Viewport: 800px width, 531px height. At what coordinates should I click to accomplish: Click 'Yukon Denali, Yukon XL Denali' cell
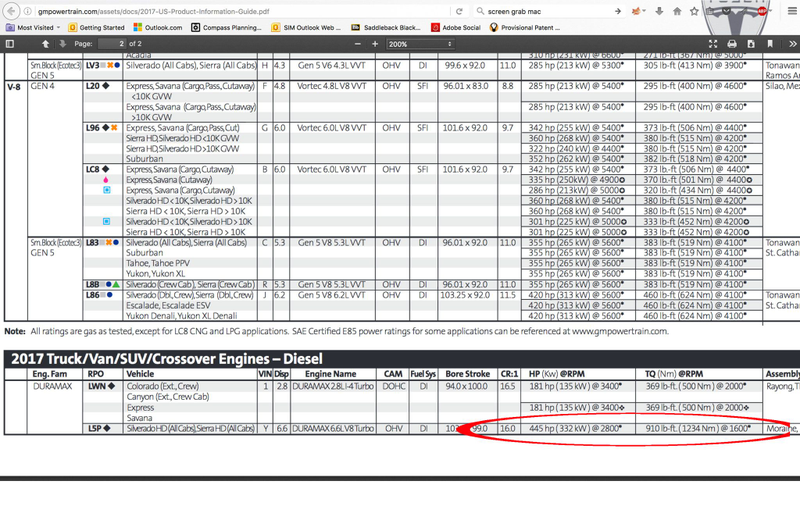click(182, 316)
